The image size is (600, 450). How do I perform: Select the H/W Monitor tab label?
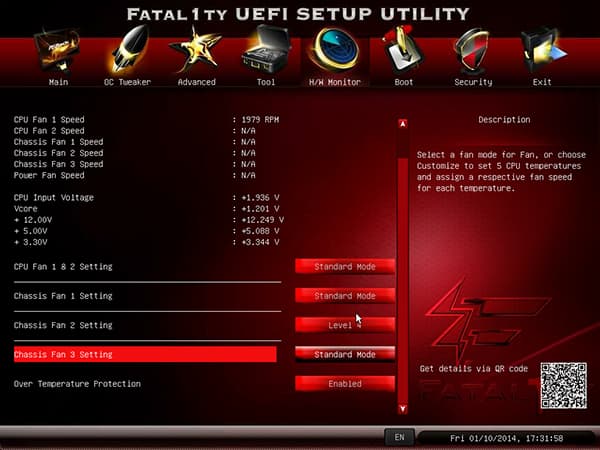coord(335,82)
